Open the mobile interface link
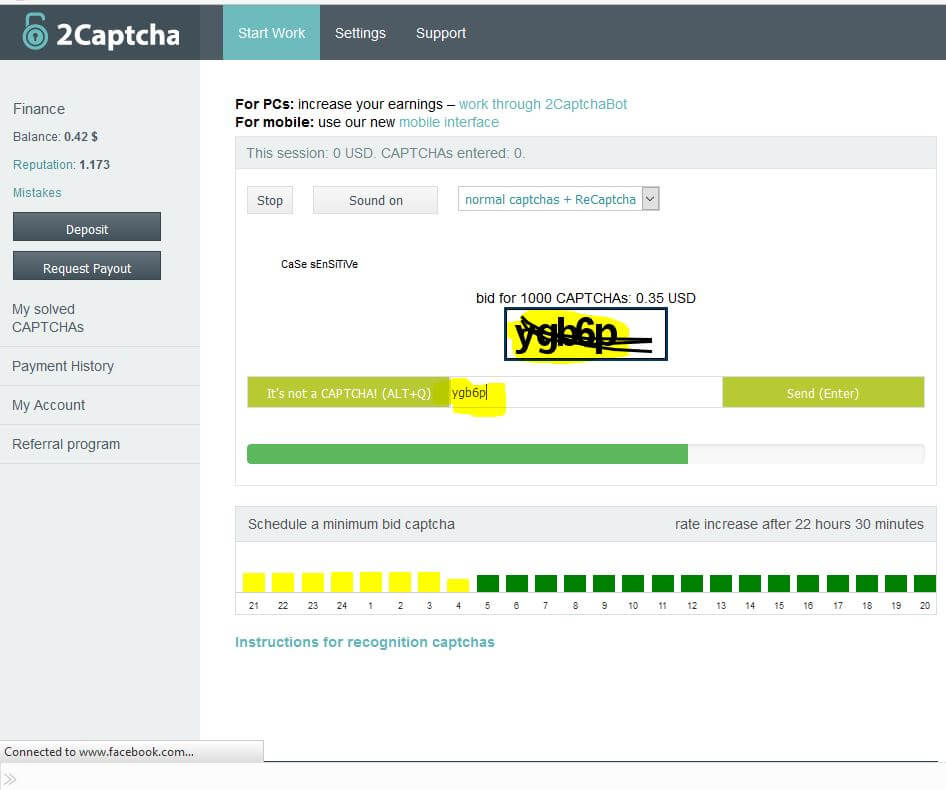 tap(449, 122)
